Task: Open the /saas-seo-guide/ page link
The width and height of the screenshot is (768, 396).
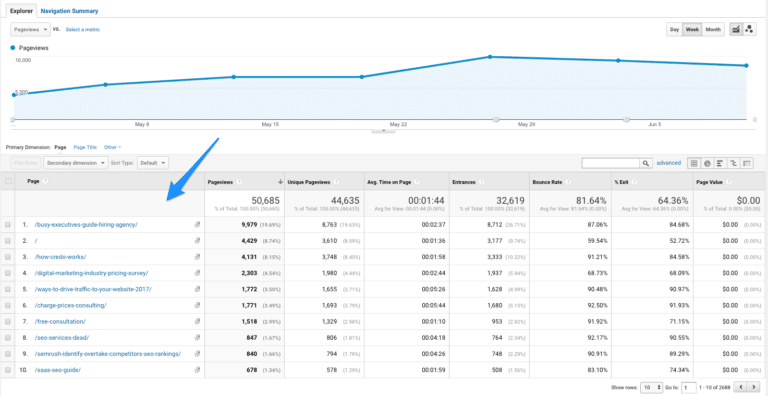Action: pos(58,370)
